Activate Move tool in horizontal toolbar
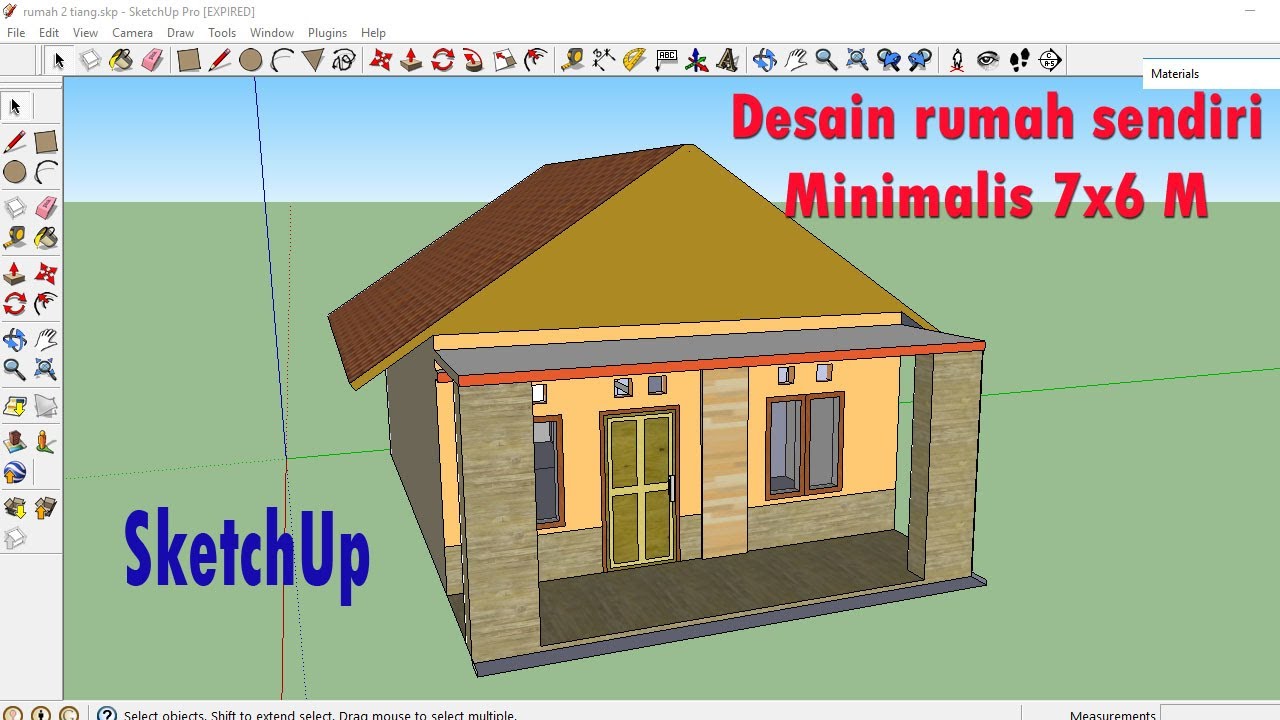Viewport: 1280px width, 720px height. coord(380,60)
